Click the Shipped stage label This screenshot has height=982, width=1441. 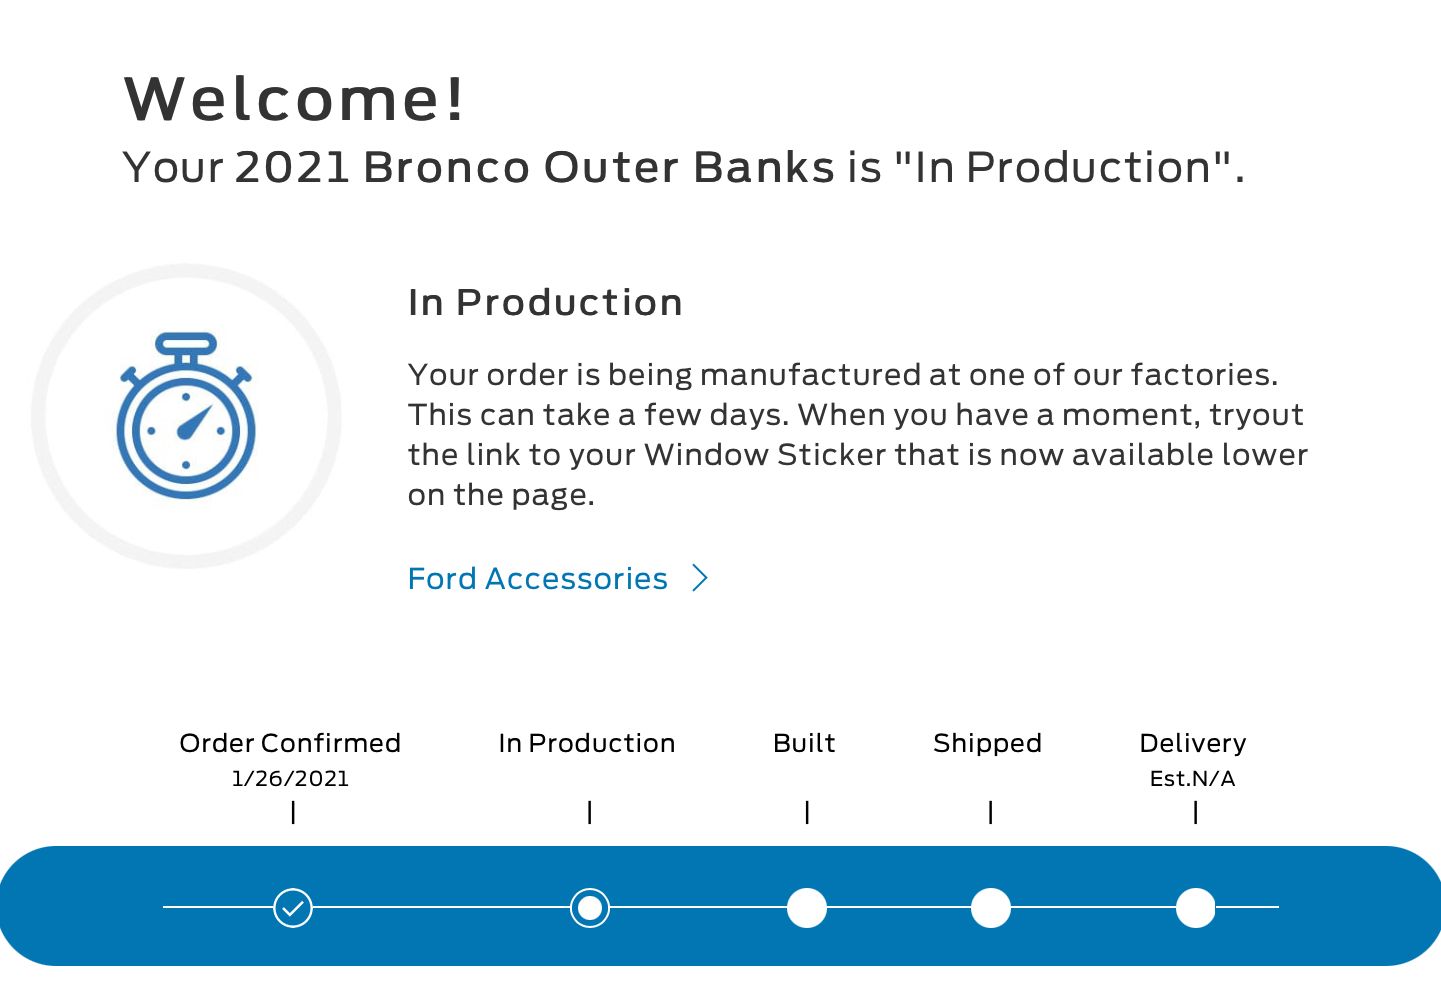click(x=987, y=744)
